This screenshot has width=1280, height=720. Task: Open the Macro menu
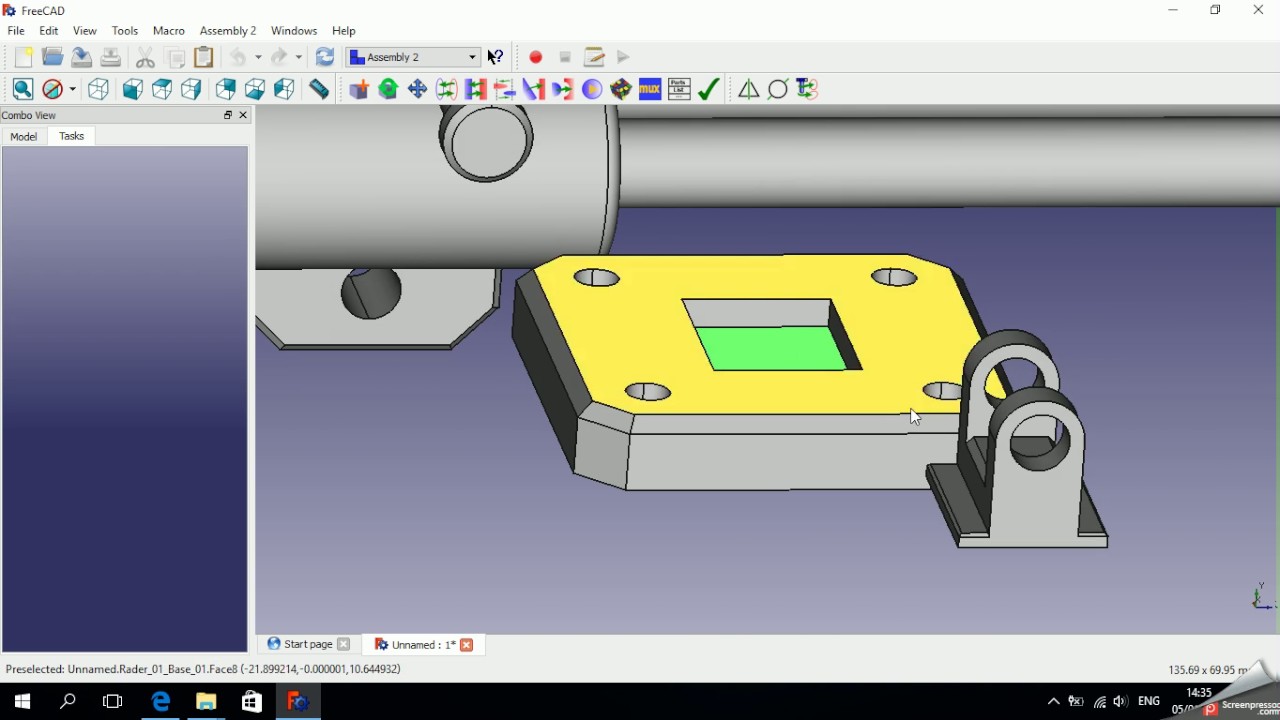coord(169,31)
